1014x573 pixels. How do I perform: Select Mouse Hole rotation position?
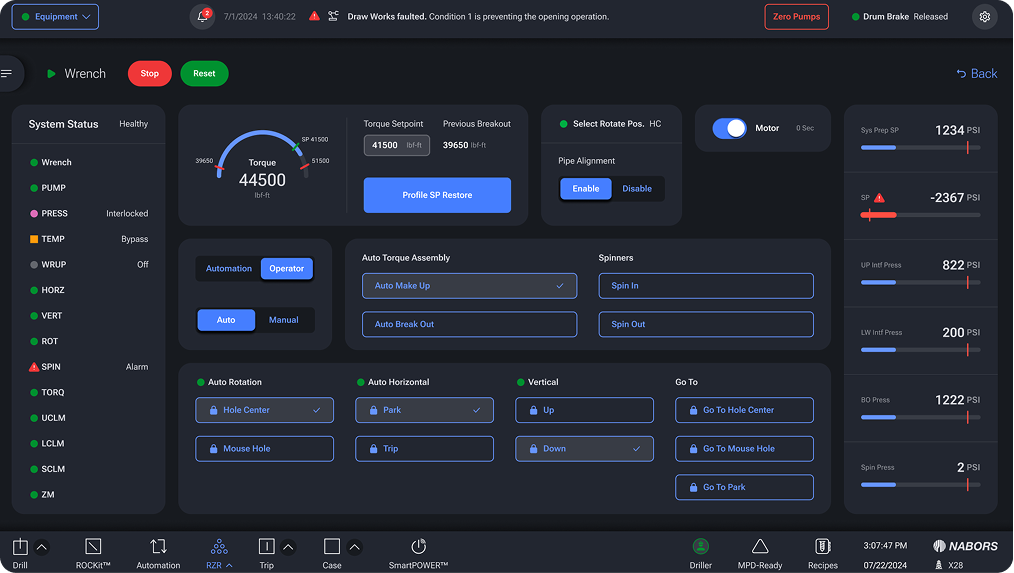(x=264, y=449)
